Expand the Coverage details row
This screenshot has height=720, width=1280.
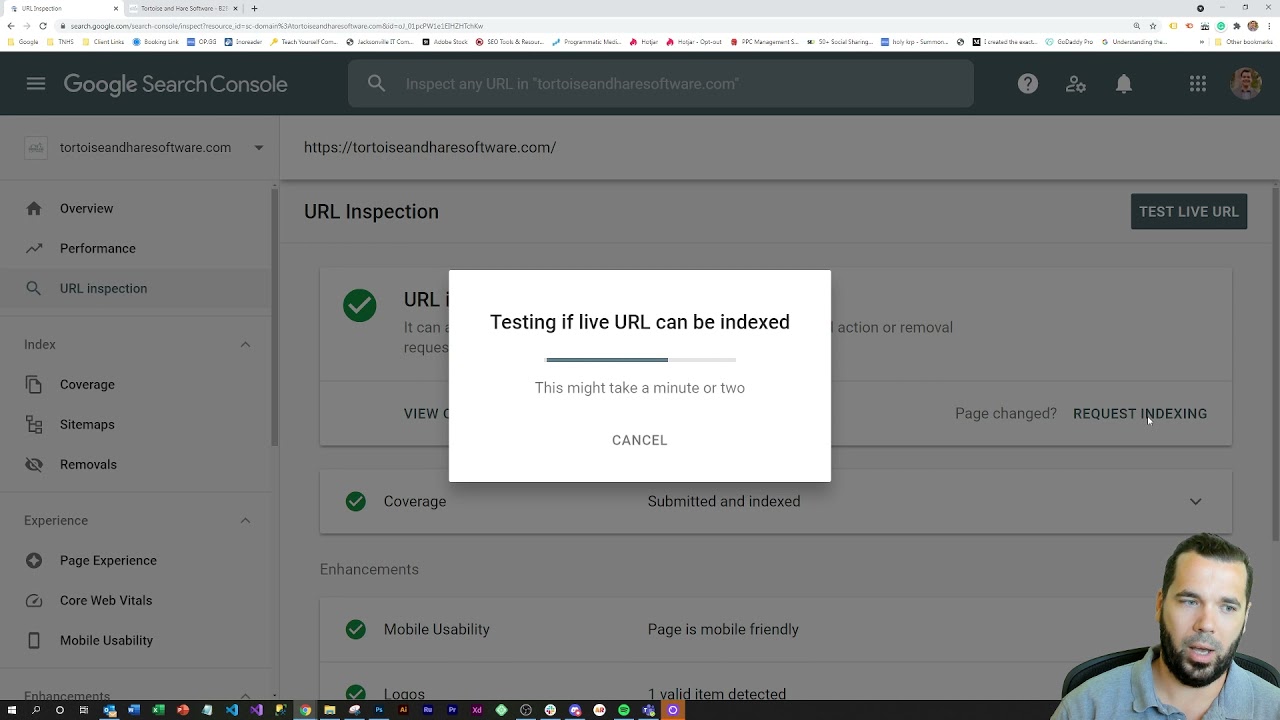(x=1195, y=502)
